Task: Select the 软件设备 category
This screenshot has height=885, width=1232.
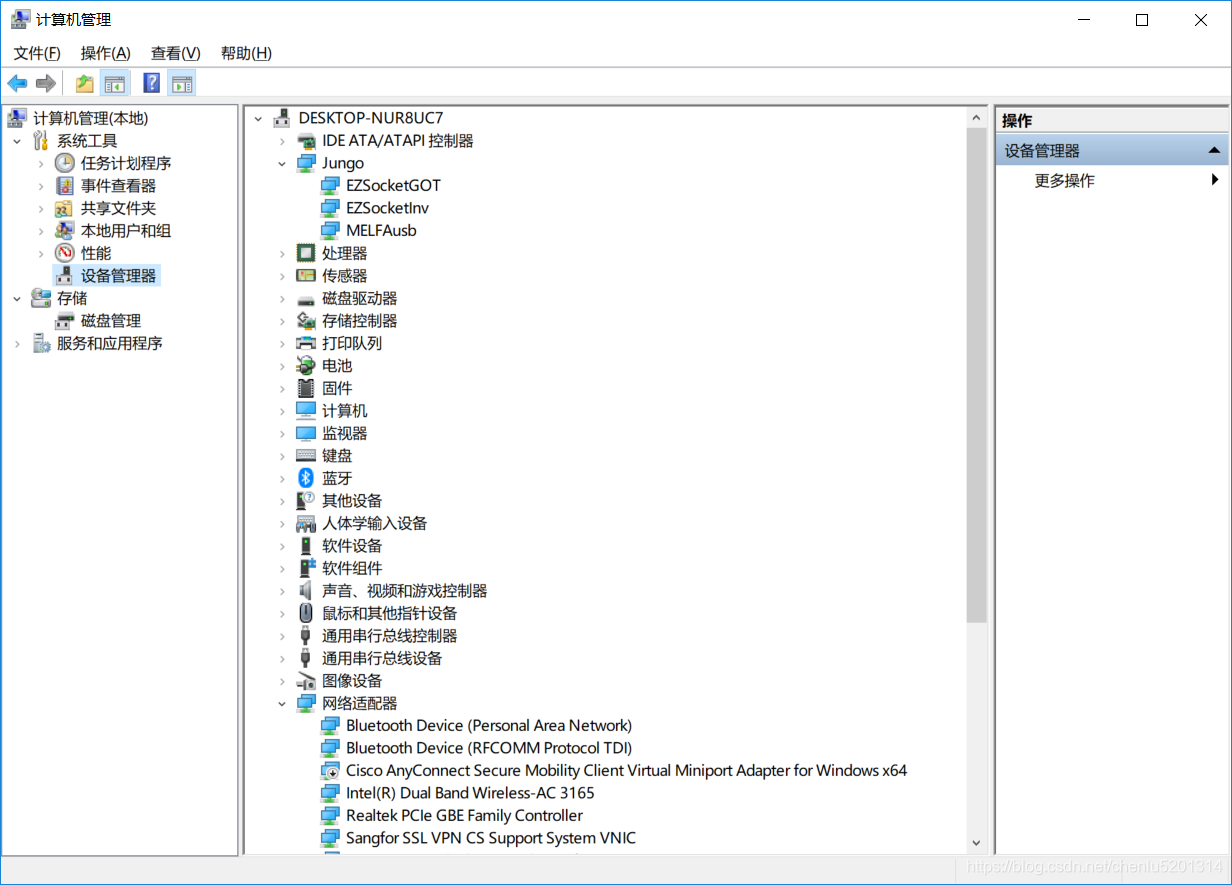Action: click(x=352, y=546)
